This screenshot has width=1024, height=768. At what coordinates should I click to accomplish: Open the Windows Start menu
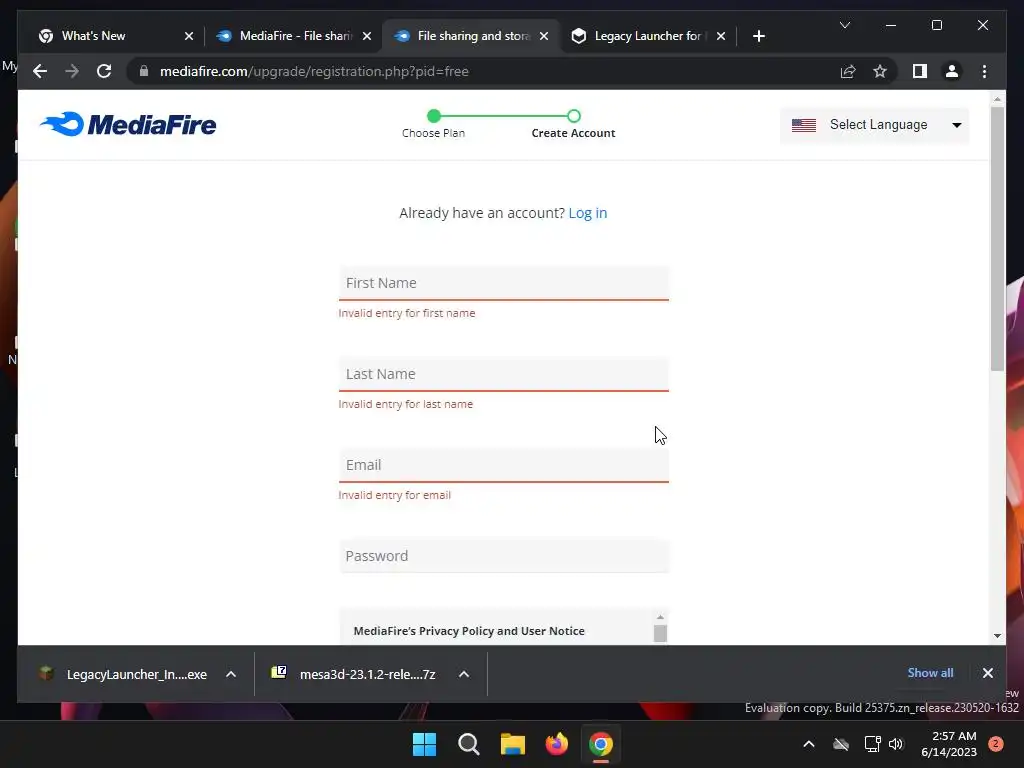coord(424,744)
